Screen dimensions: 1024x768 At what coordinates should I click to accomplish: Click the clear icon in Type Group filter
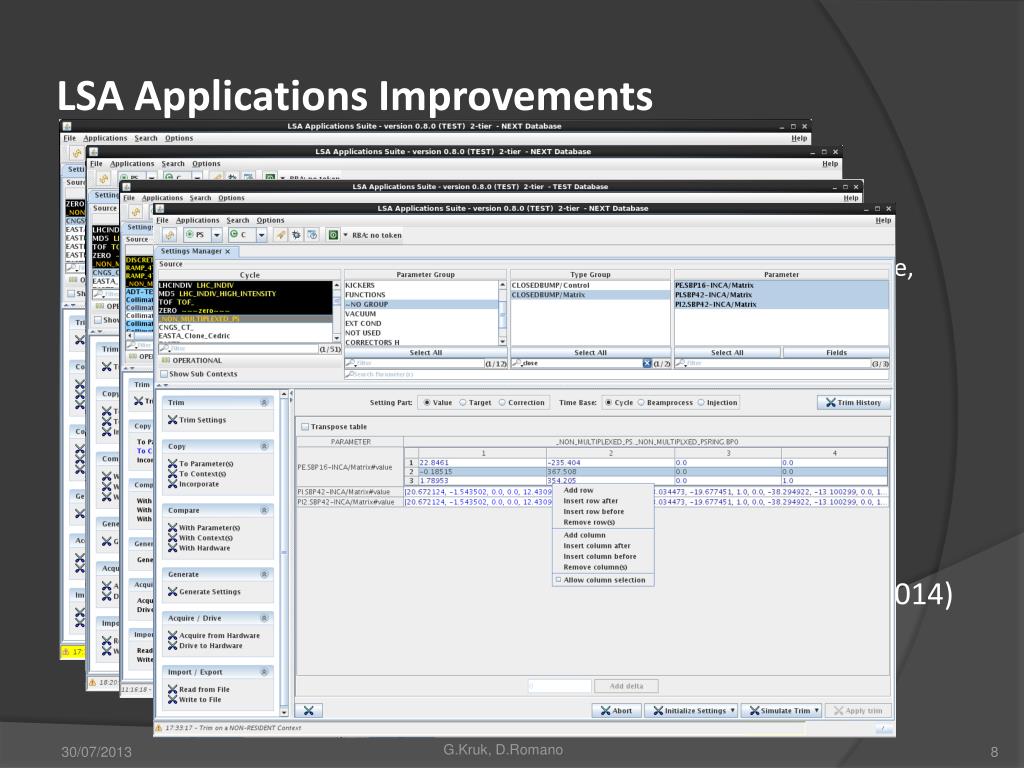point(647,363)
